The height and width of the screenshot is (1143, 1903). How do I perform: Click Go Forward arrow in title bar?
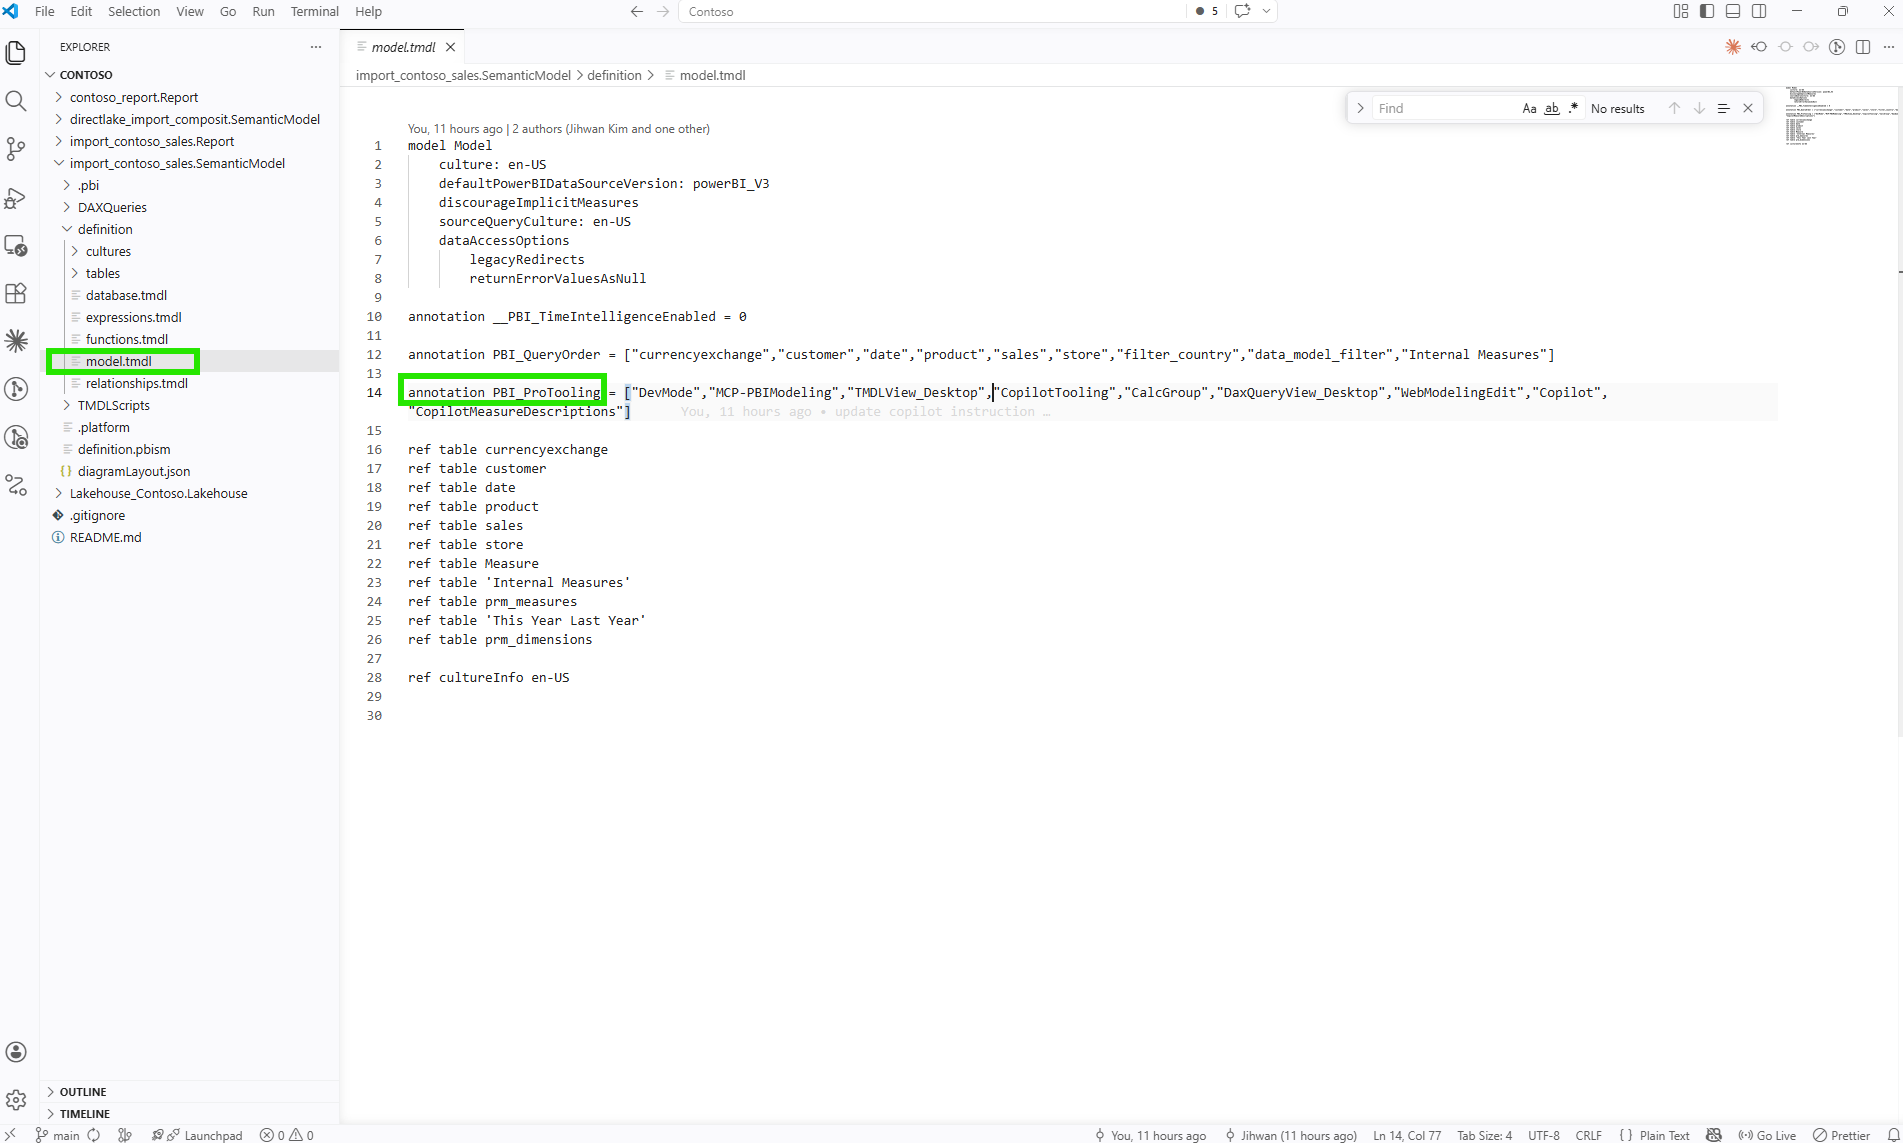pyautogui.click(x=663, y=11)
